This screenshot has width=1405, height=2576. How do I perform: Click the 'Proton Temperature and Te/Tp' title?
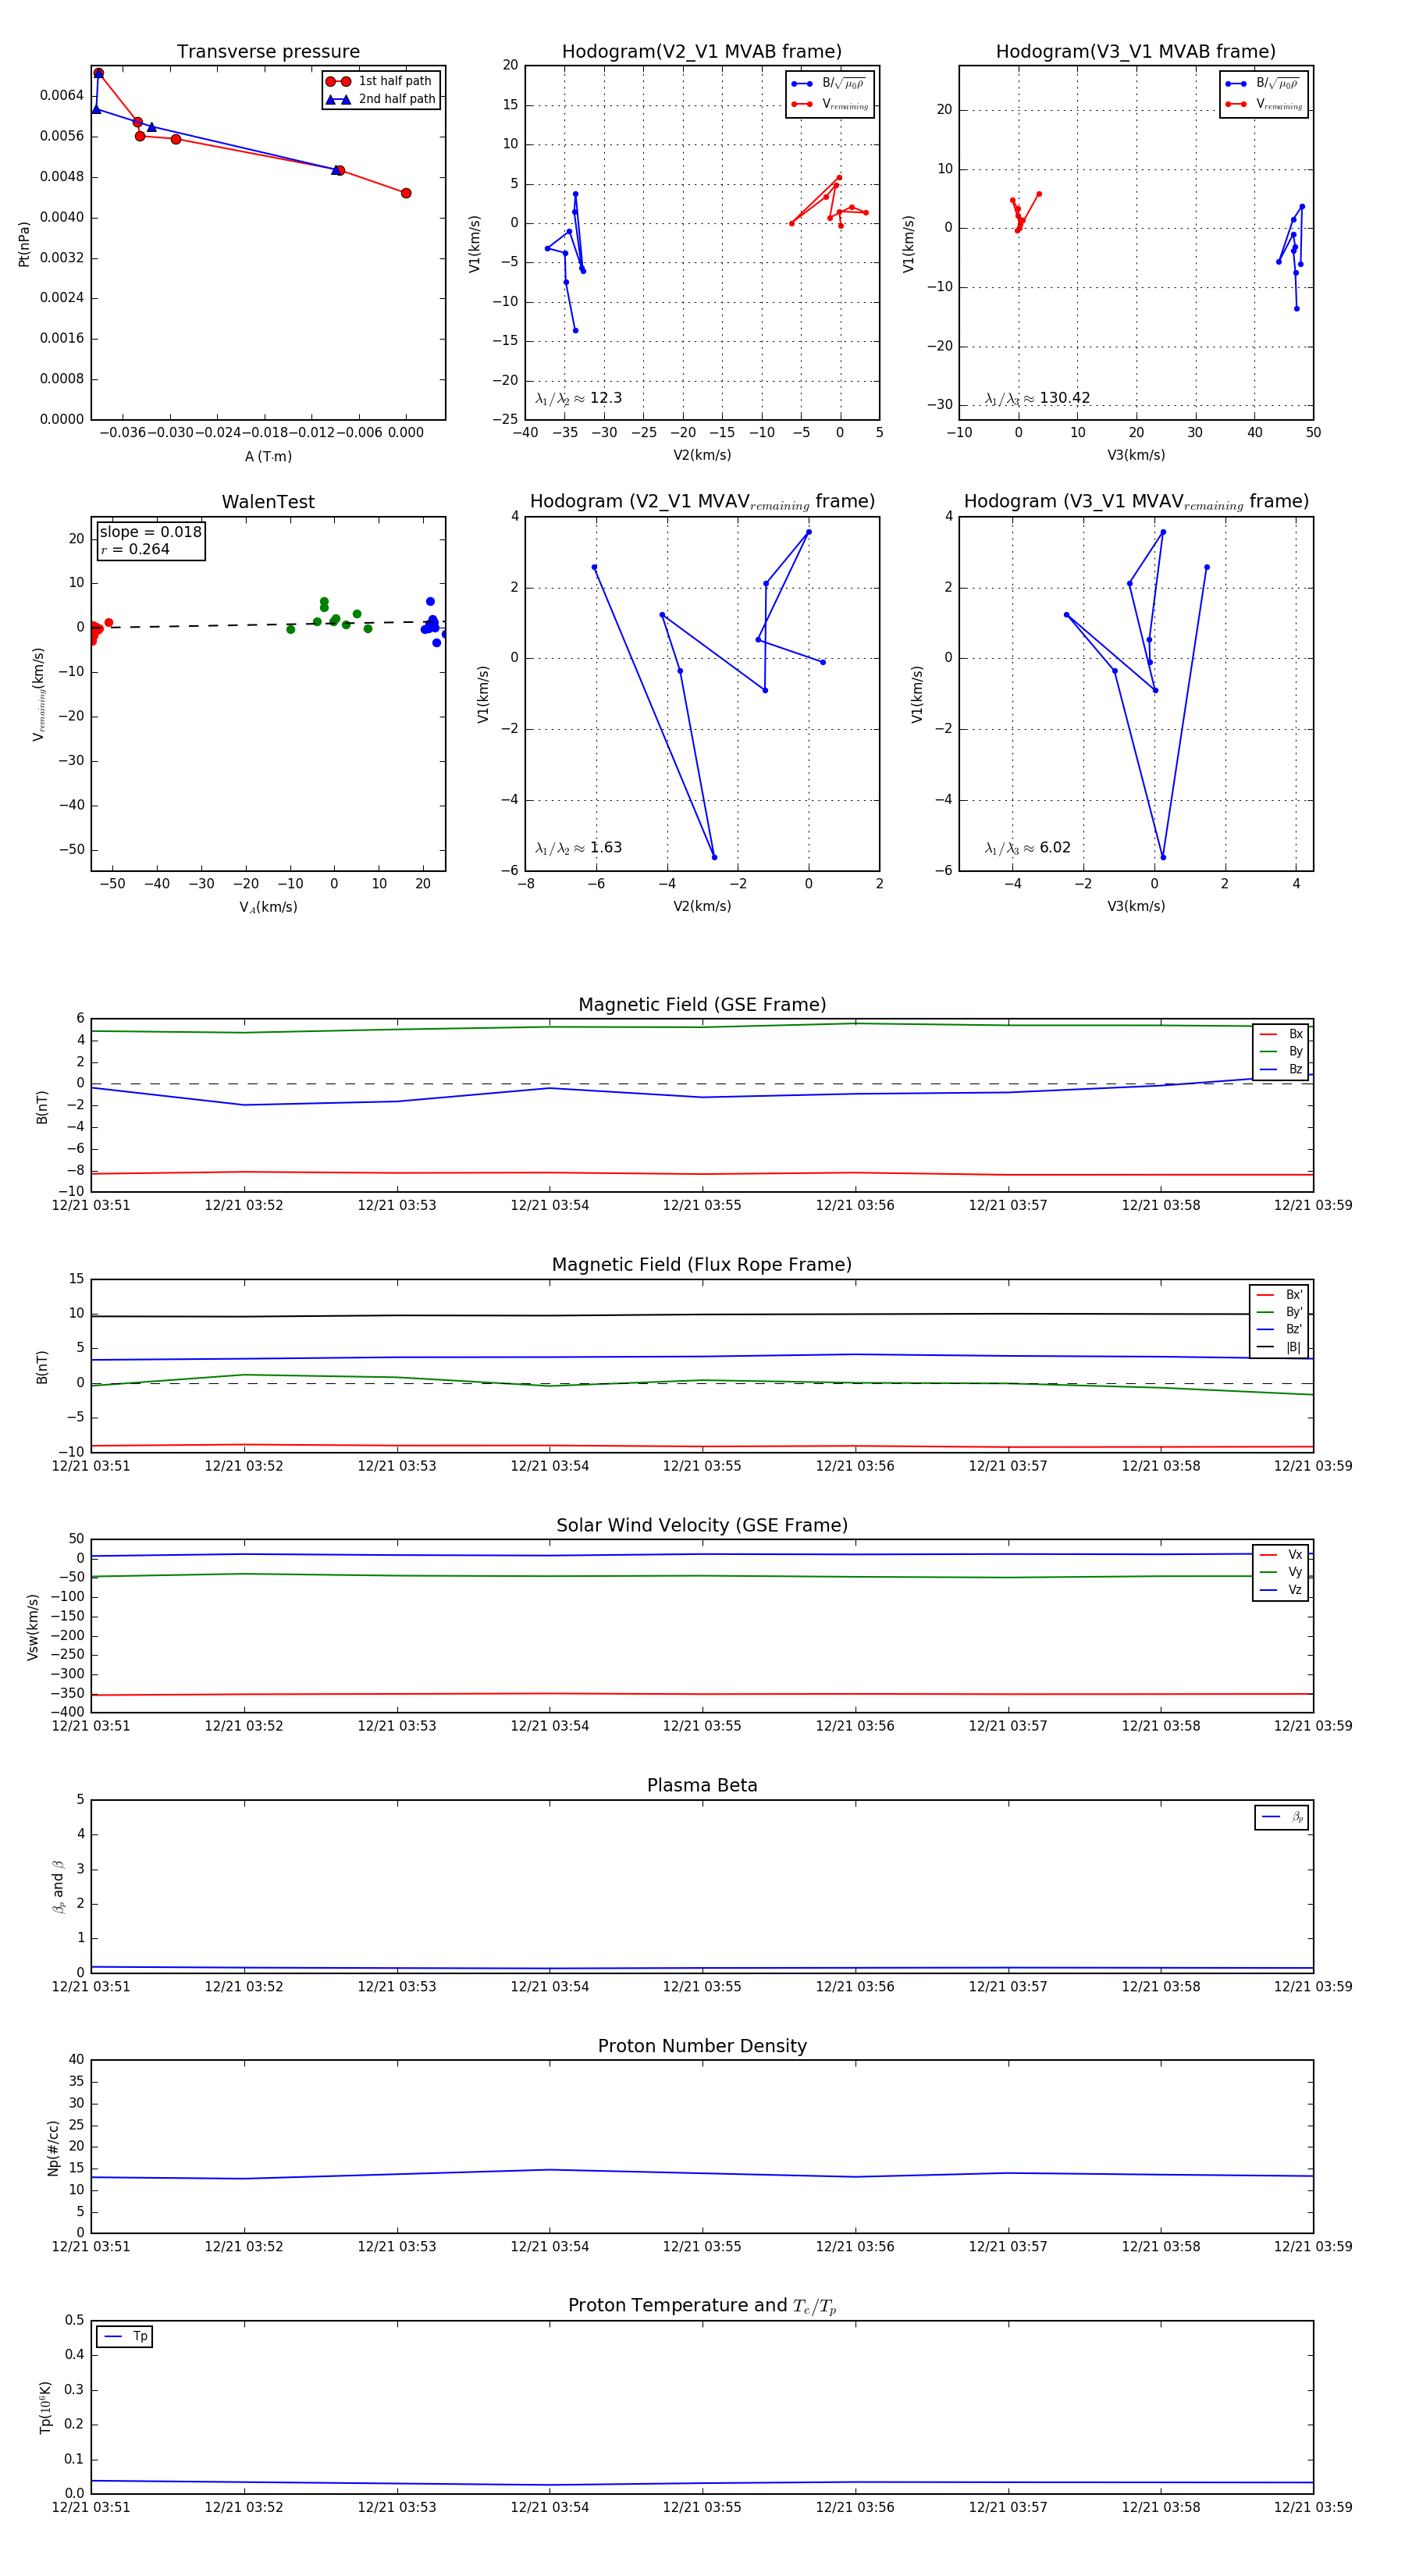tap(702, 2306)
